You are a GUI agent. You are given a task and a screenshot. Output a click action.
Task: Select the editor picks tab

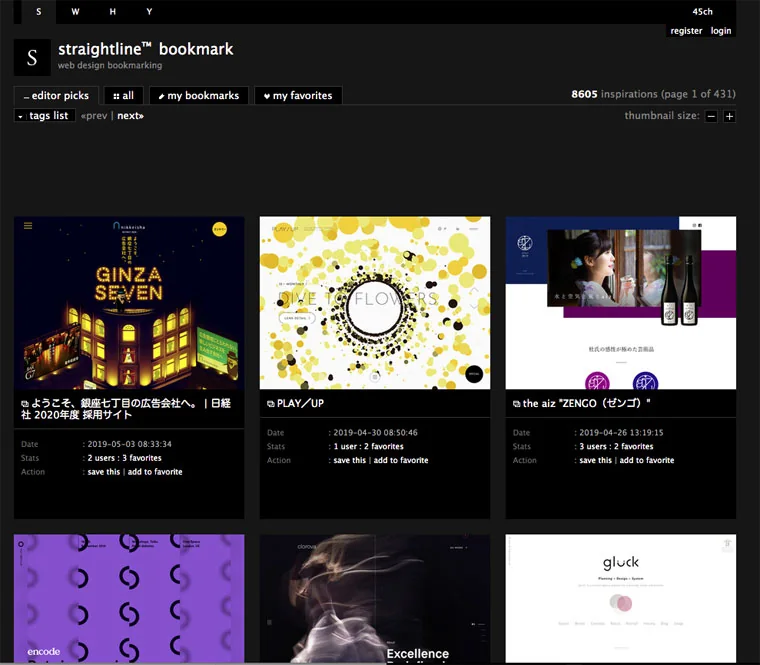tap(56, 95)
